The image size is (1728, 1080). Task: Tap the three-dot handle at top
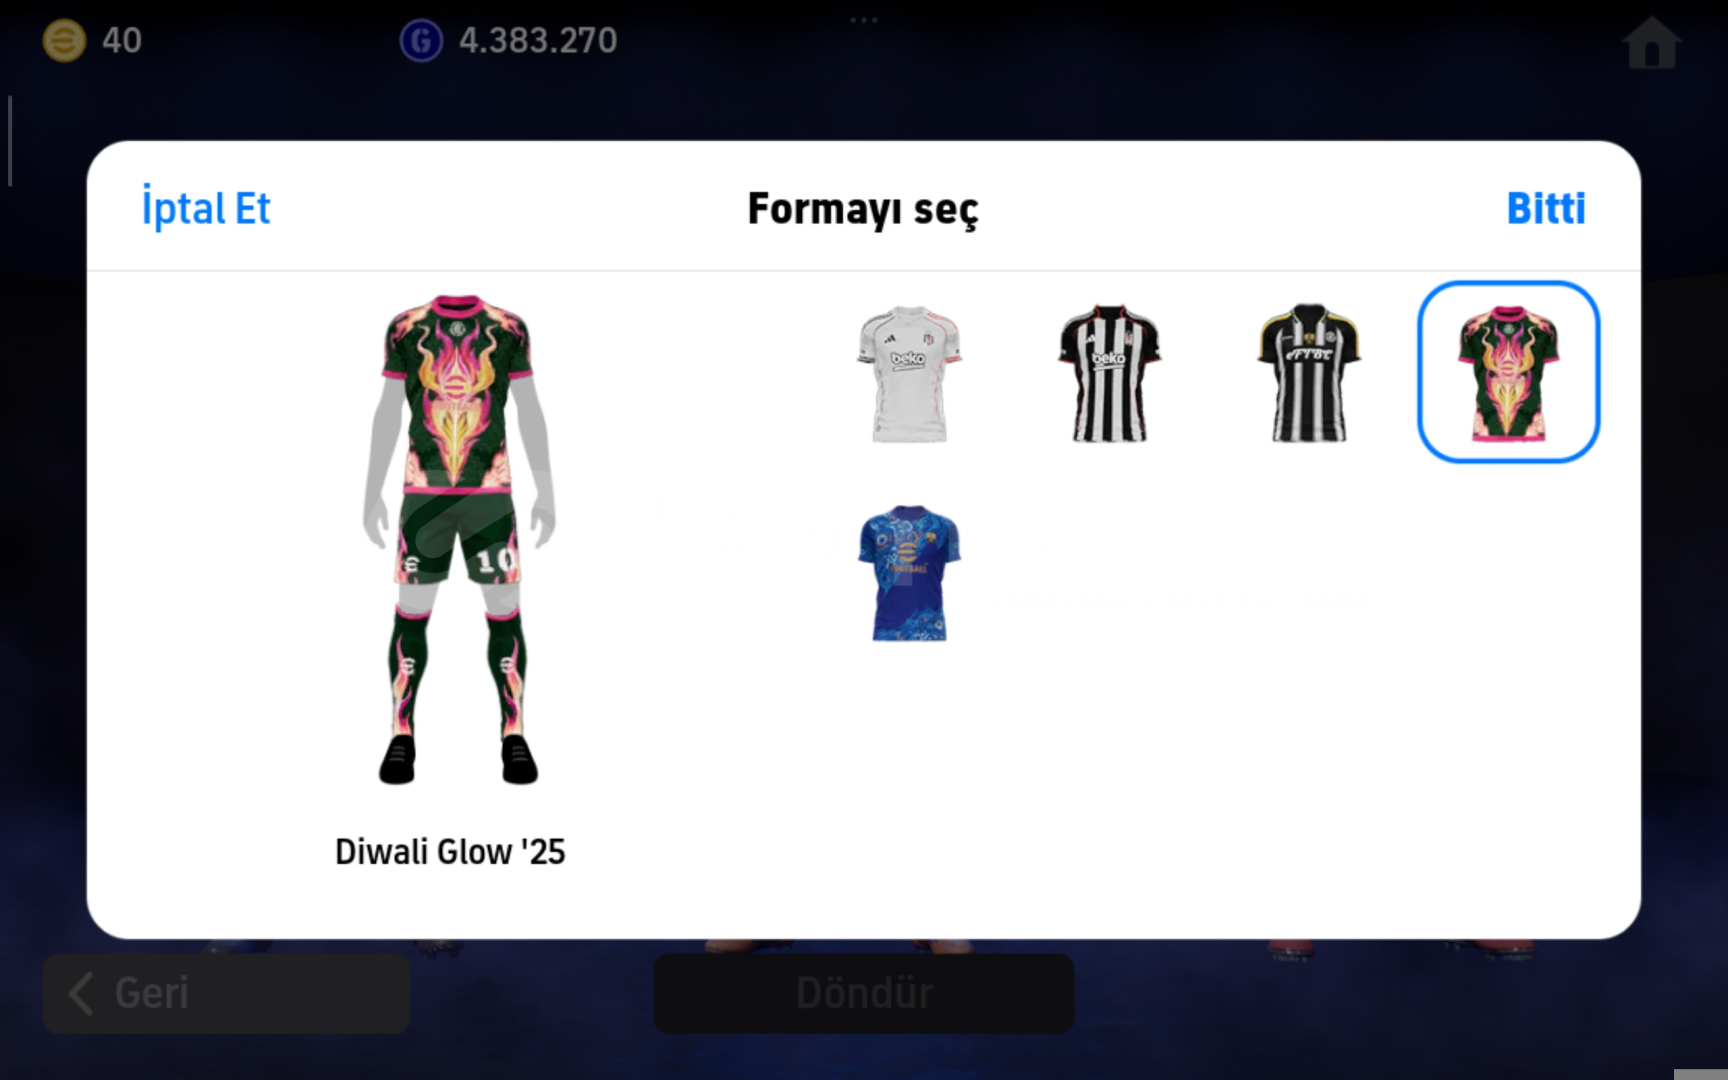click(864, 20)
